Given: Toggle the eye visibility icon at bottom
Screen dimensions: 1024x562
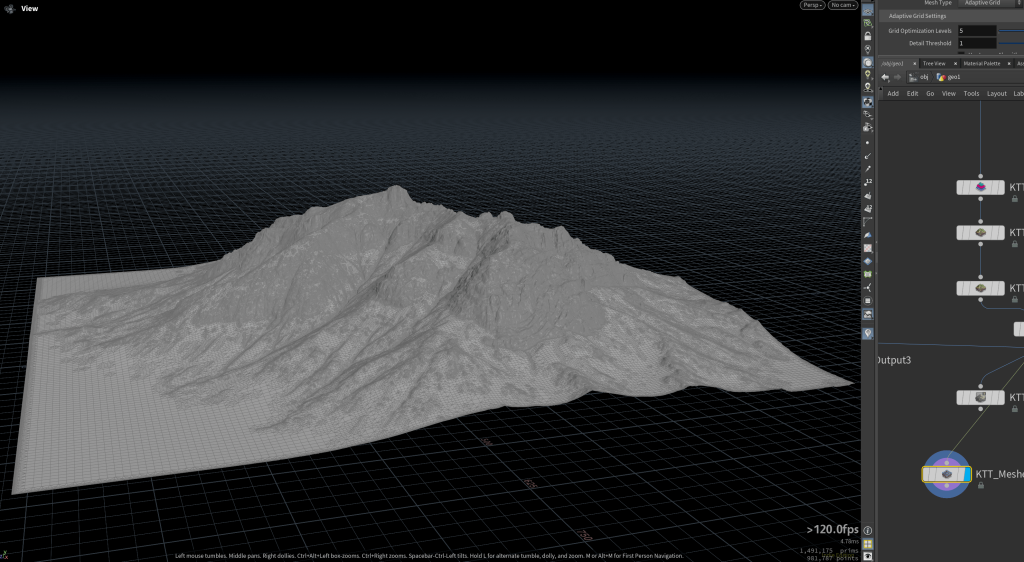Looking at the screenshot, I should click(867, 555).
